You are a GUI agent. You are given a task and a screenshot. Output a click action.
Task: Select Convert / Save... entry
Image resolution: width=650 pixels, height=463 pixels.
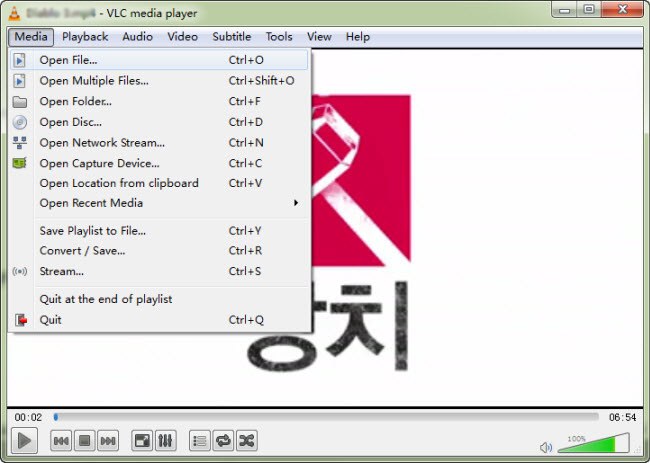(159, 251)
